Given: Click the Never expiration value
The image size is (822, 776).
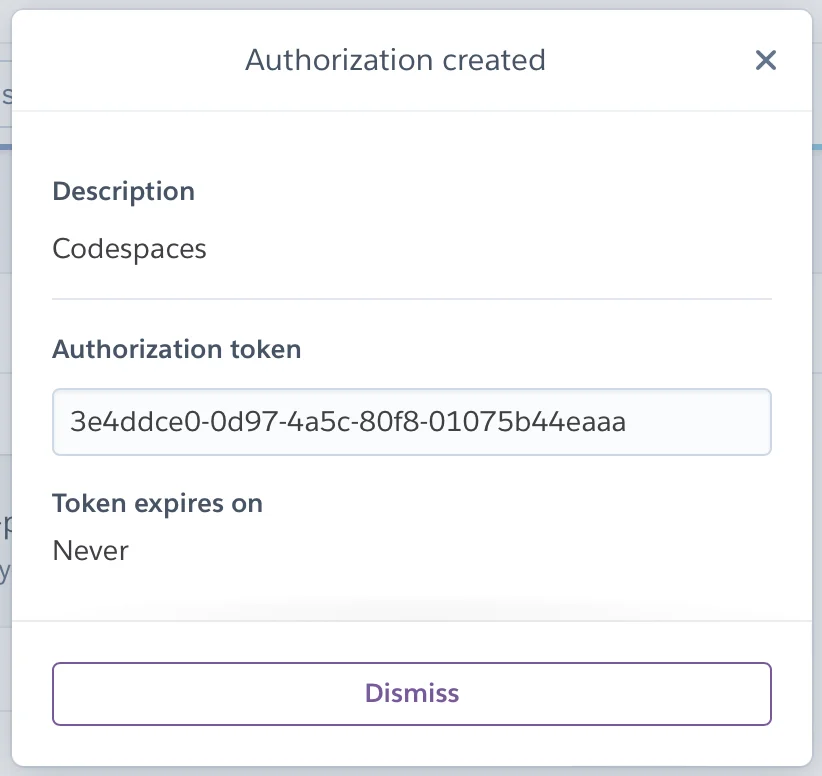Looking at the screenshot, I should tap(90, 550).
